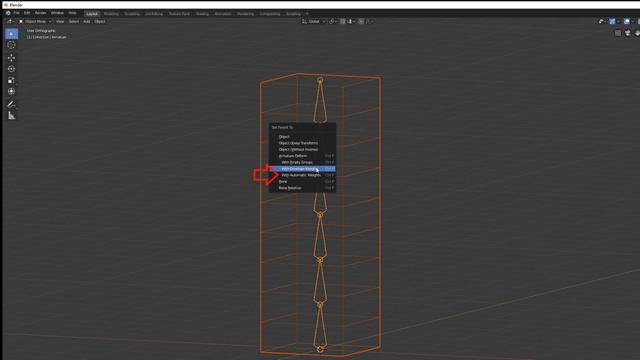
Task: Switch to the Compositing workspace tab
Action: click(270, 14)
